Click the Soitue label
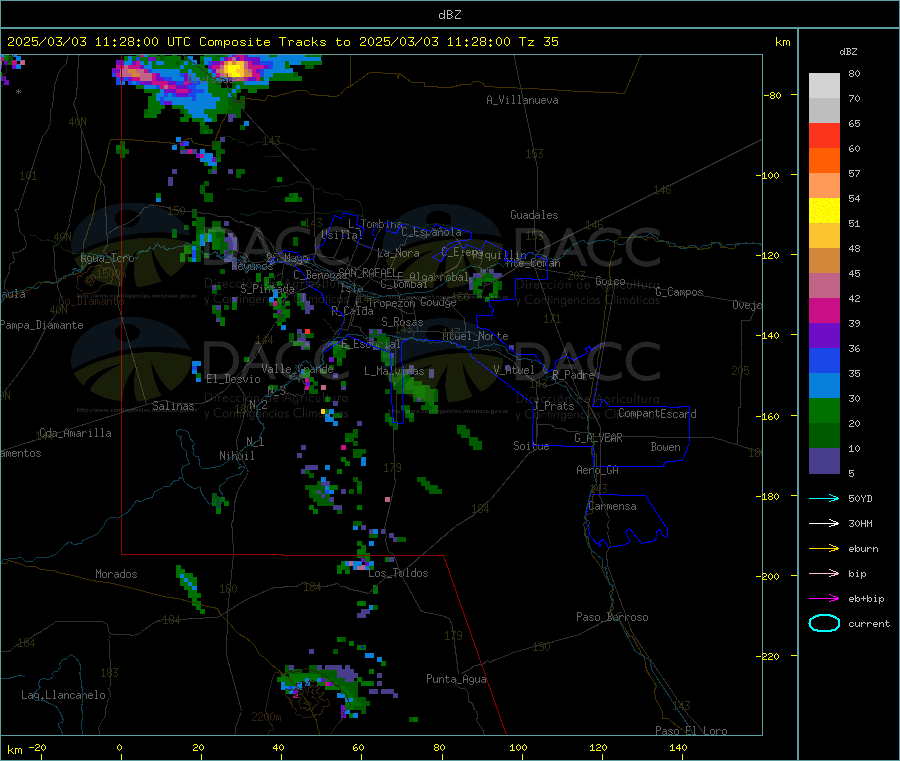Viewport: 900px width, 761px height. 531,446
